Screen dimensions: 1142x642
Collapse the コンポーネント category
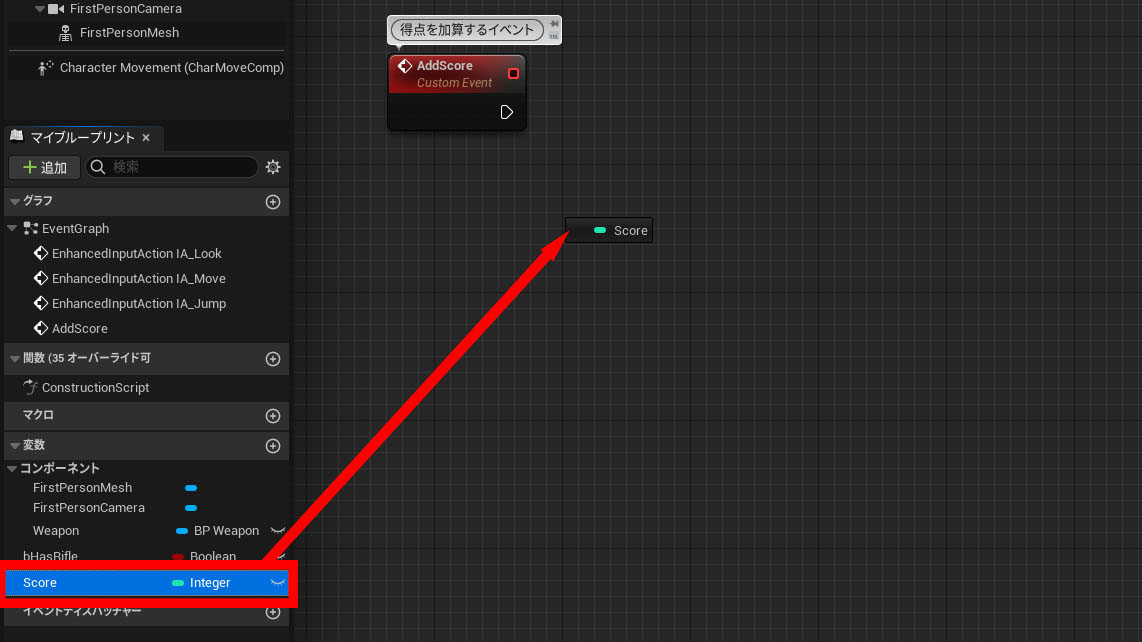pos(12,469)
